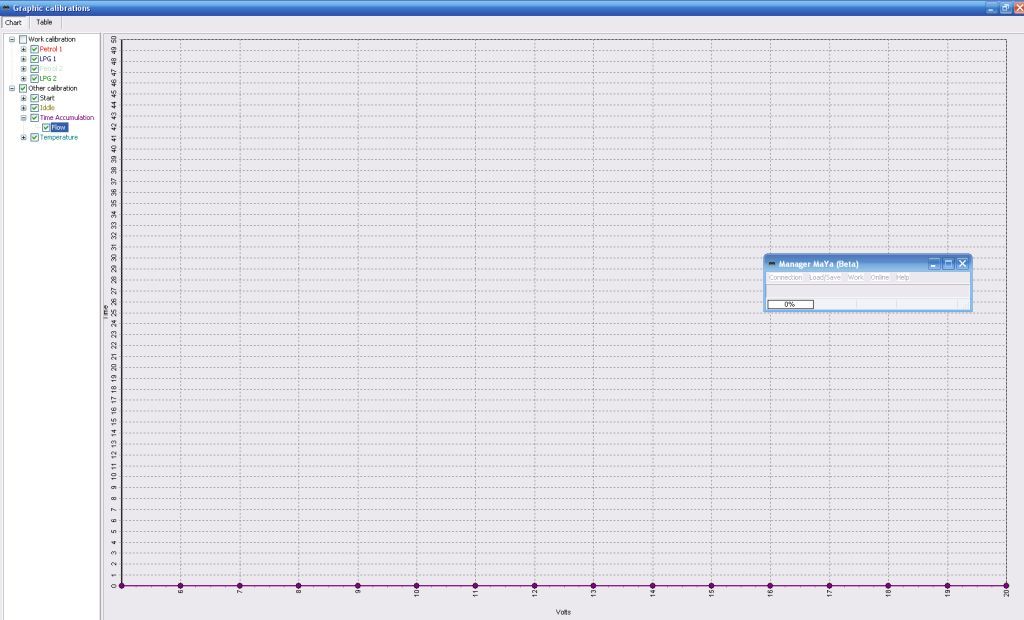The height and width of the screenshot is (620, 1024).
Task: Open Online menu in Manager MaYa
Action: [880, 278]
